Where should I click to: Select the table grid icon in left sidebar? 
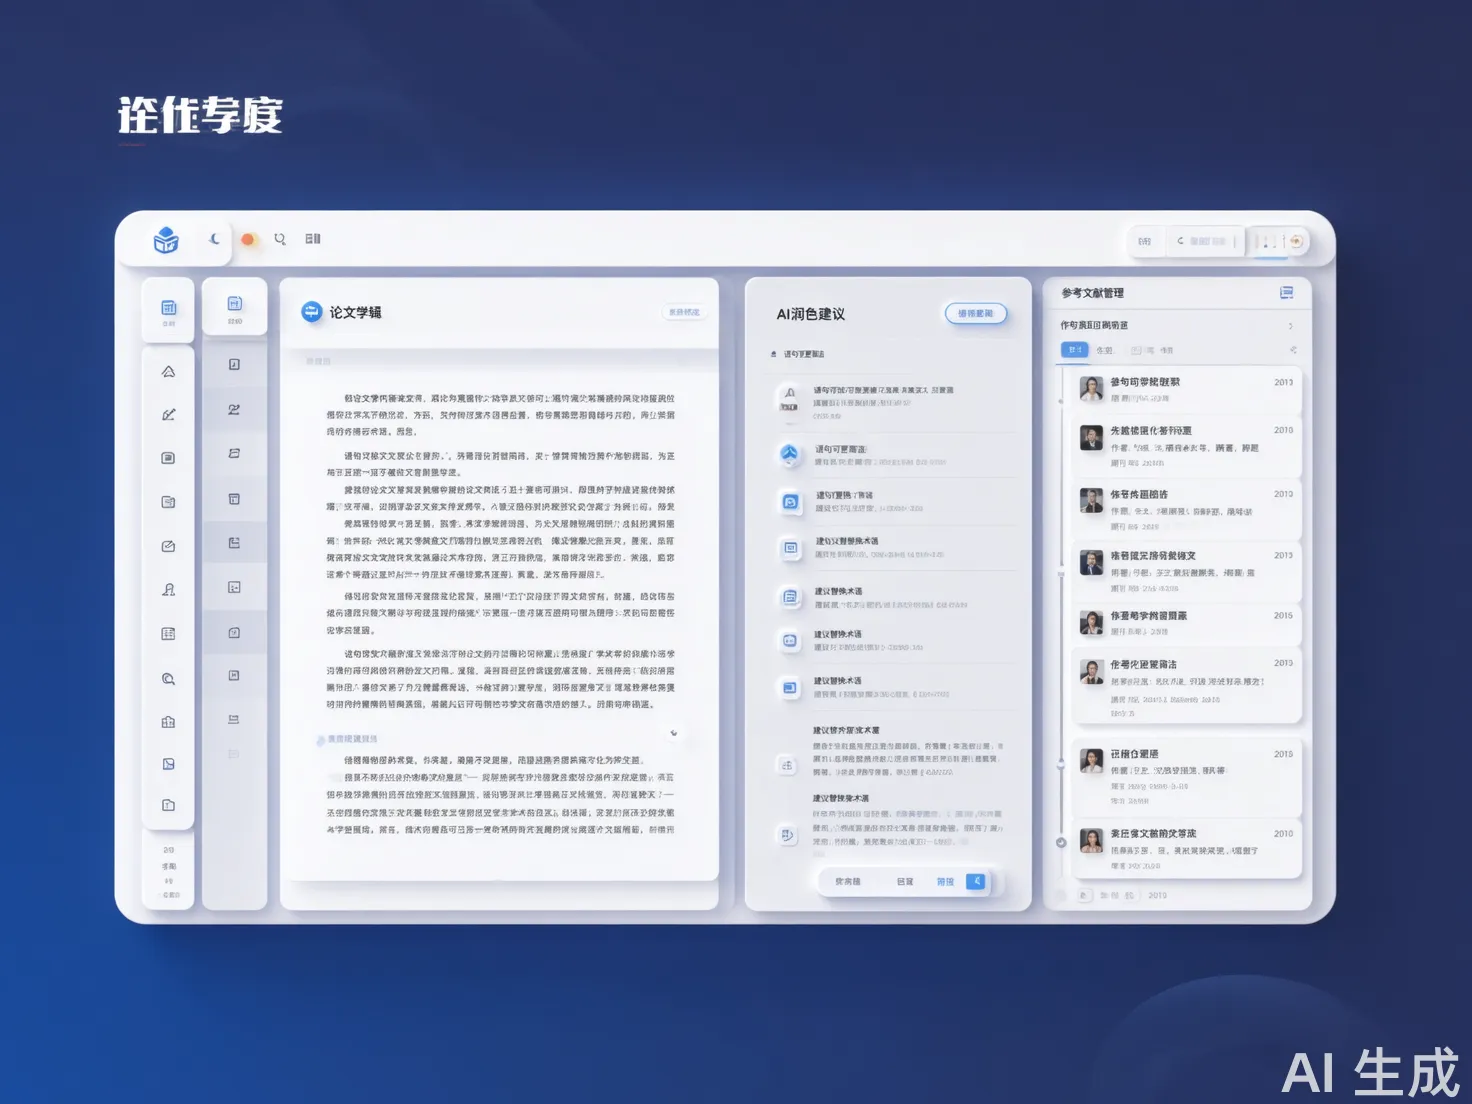(x=169, y=634)
